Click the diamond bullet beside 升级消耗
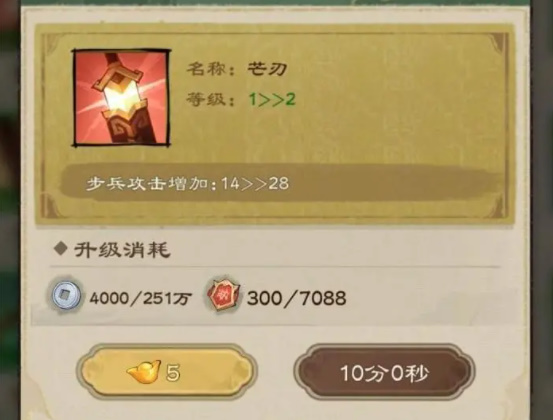The height and width of the screenshot is (420, 553). pos(61,249)
